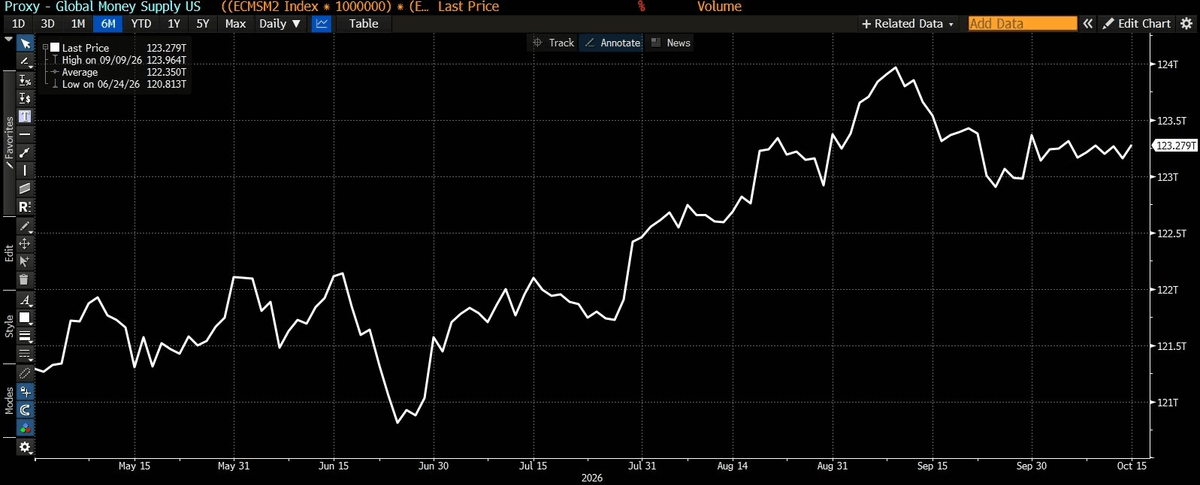Select the YTD range tab

(x=141, y=23)
